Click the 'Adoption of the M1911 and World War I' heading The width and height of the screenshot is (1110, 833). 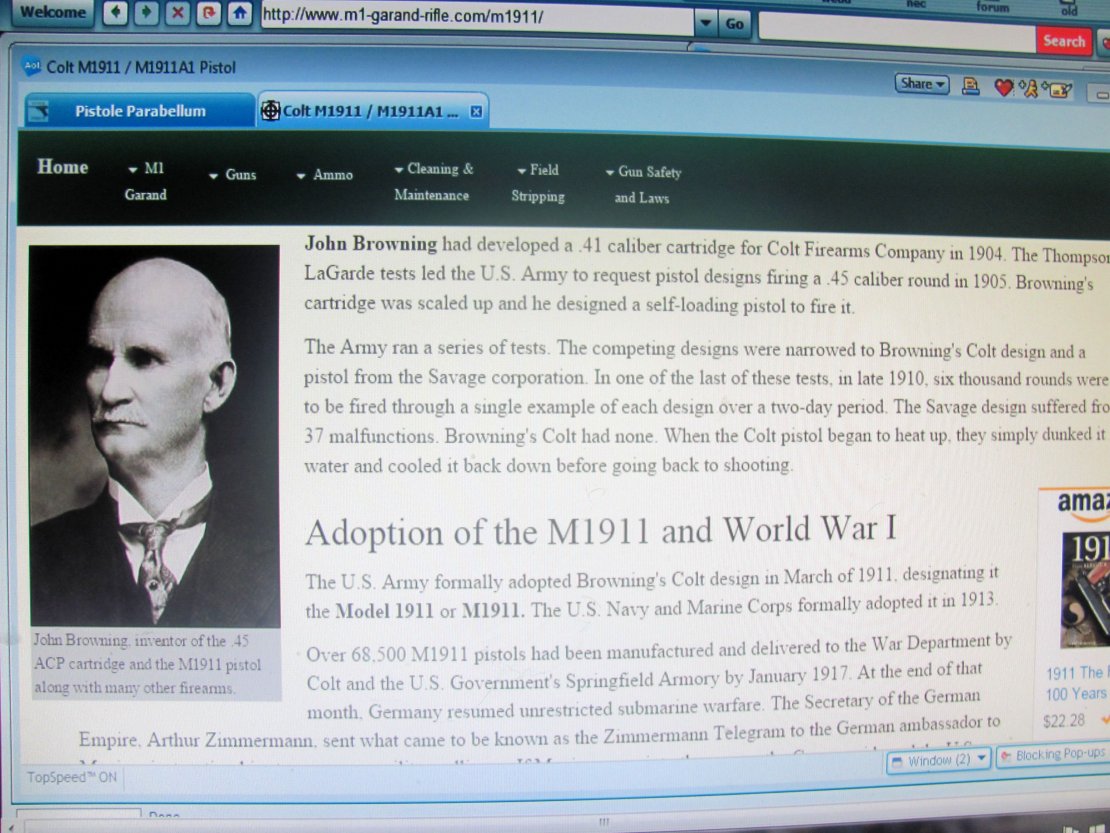pos(600,531)
